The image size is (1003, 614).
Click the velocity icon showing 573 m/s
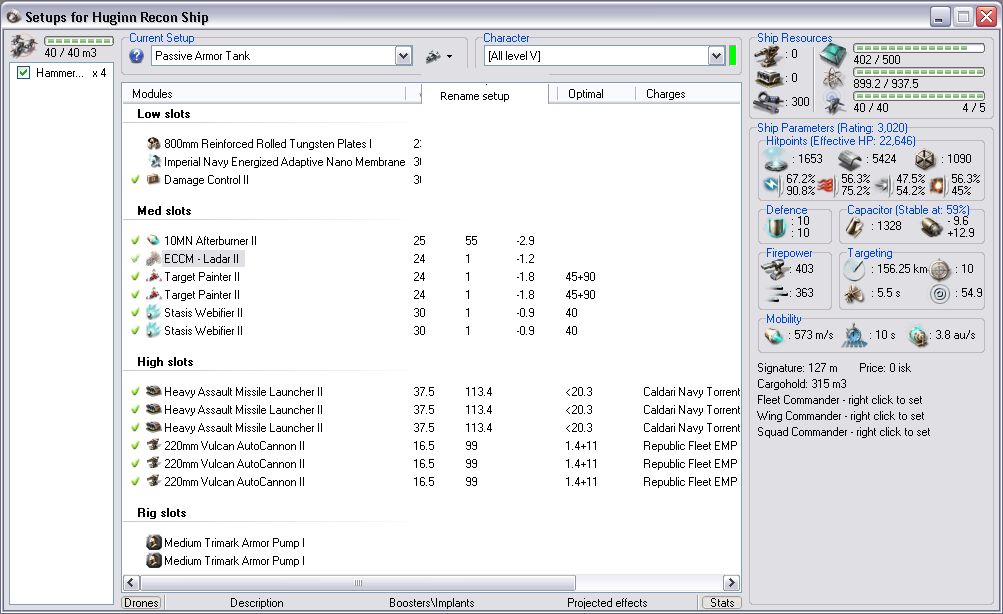point(774,335)
